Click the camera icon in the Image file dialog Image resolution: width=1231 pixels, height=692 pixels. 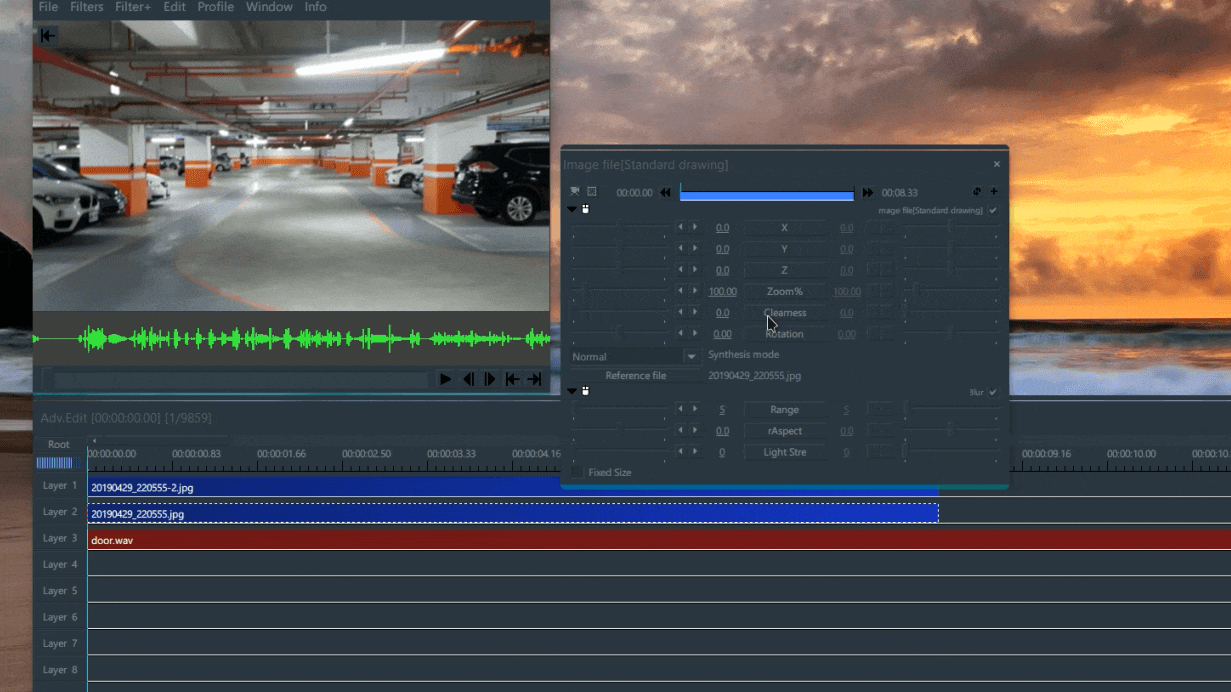[x=575, y=191]
